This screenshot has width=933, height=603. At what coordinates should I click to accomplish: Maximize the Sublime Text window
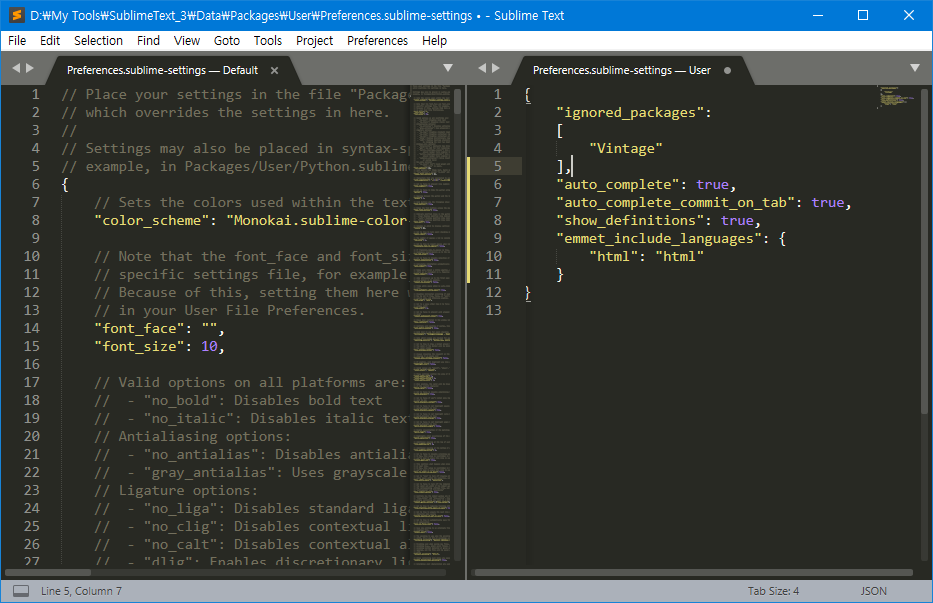pyautogui.click(x=863, y=15)
